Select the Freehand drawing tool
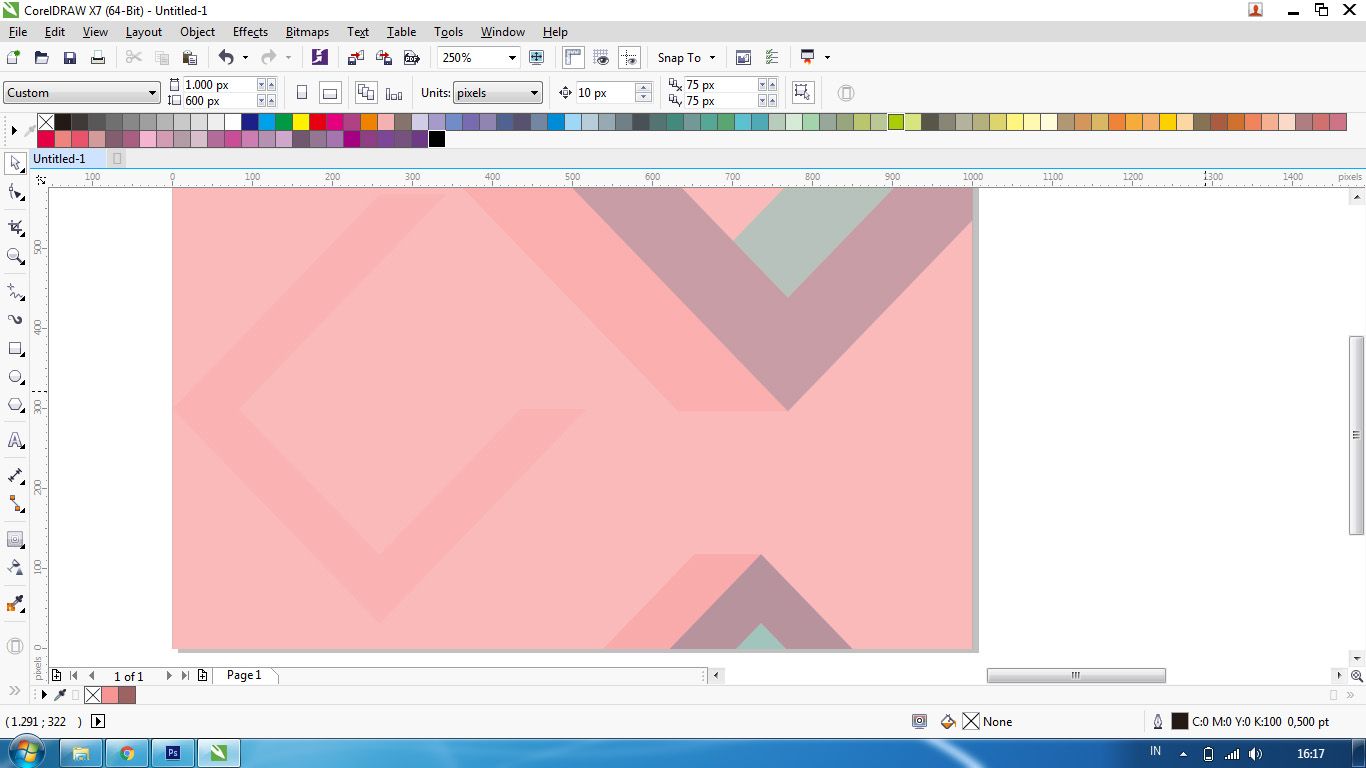This screenshot has width=1366, height=768. (x=15, y=292)
